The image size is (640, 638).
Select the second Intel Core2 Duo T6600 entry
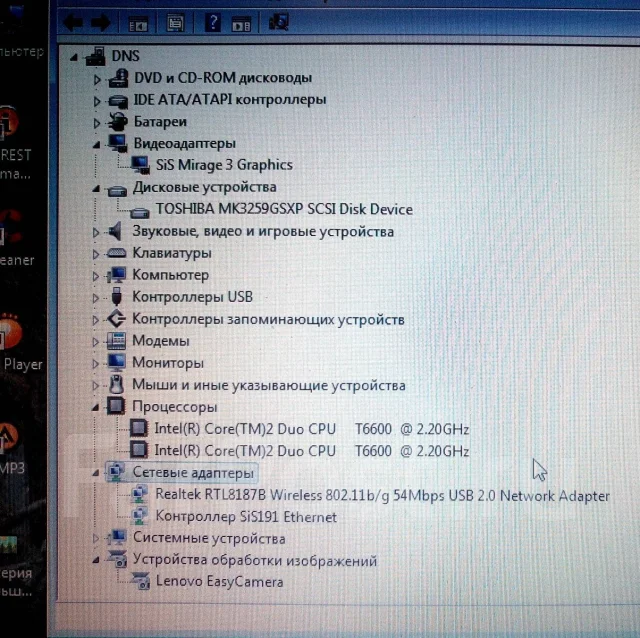[x=312, y=451]
